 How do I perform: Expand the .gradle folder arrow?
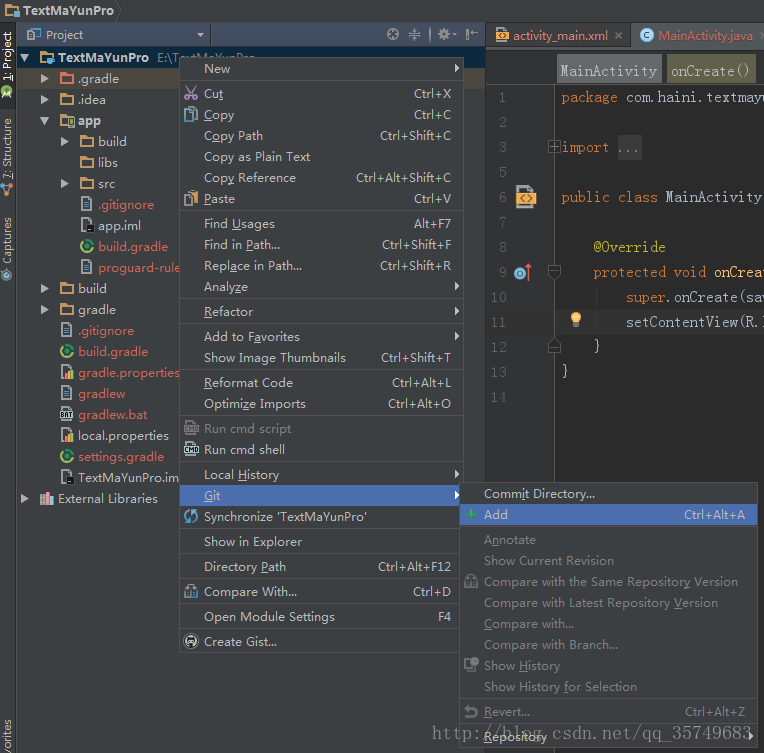click(x=45, y=78)
